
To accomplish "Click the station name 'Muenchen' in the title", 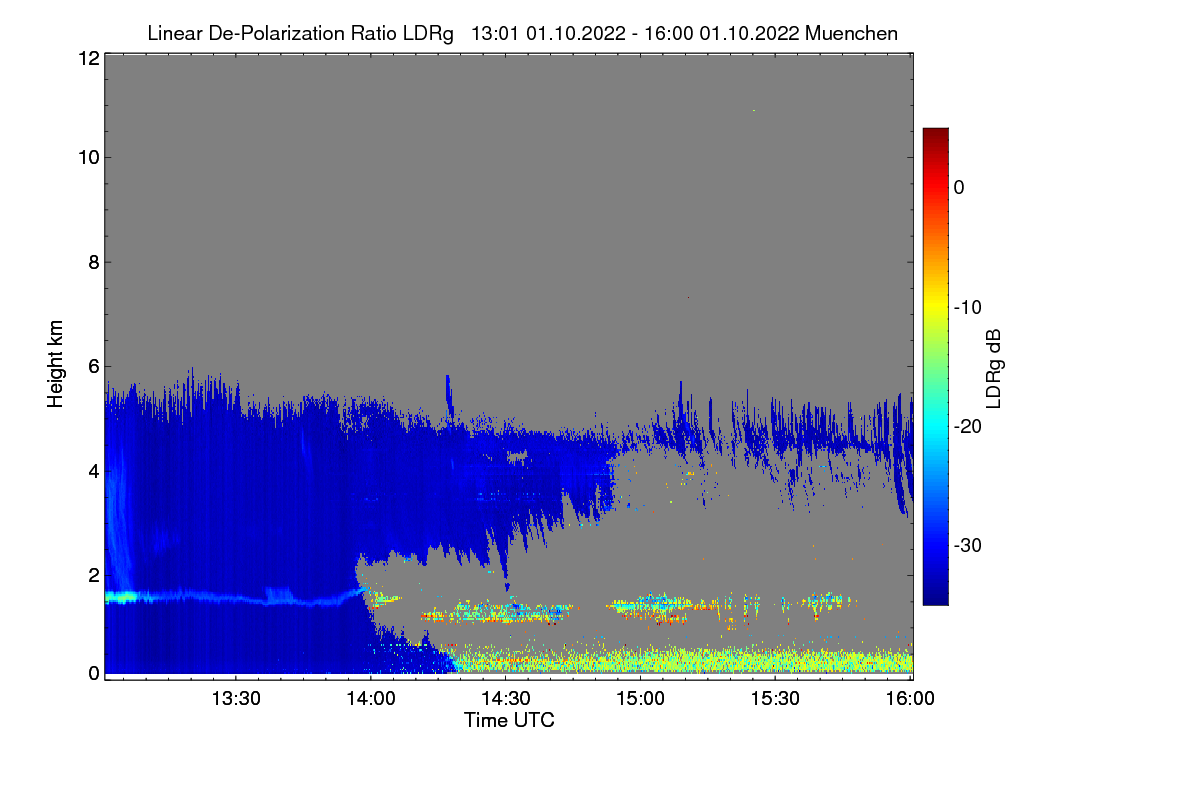I will [851, 33].
